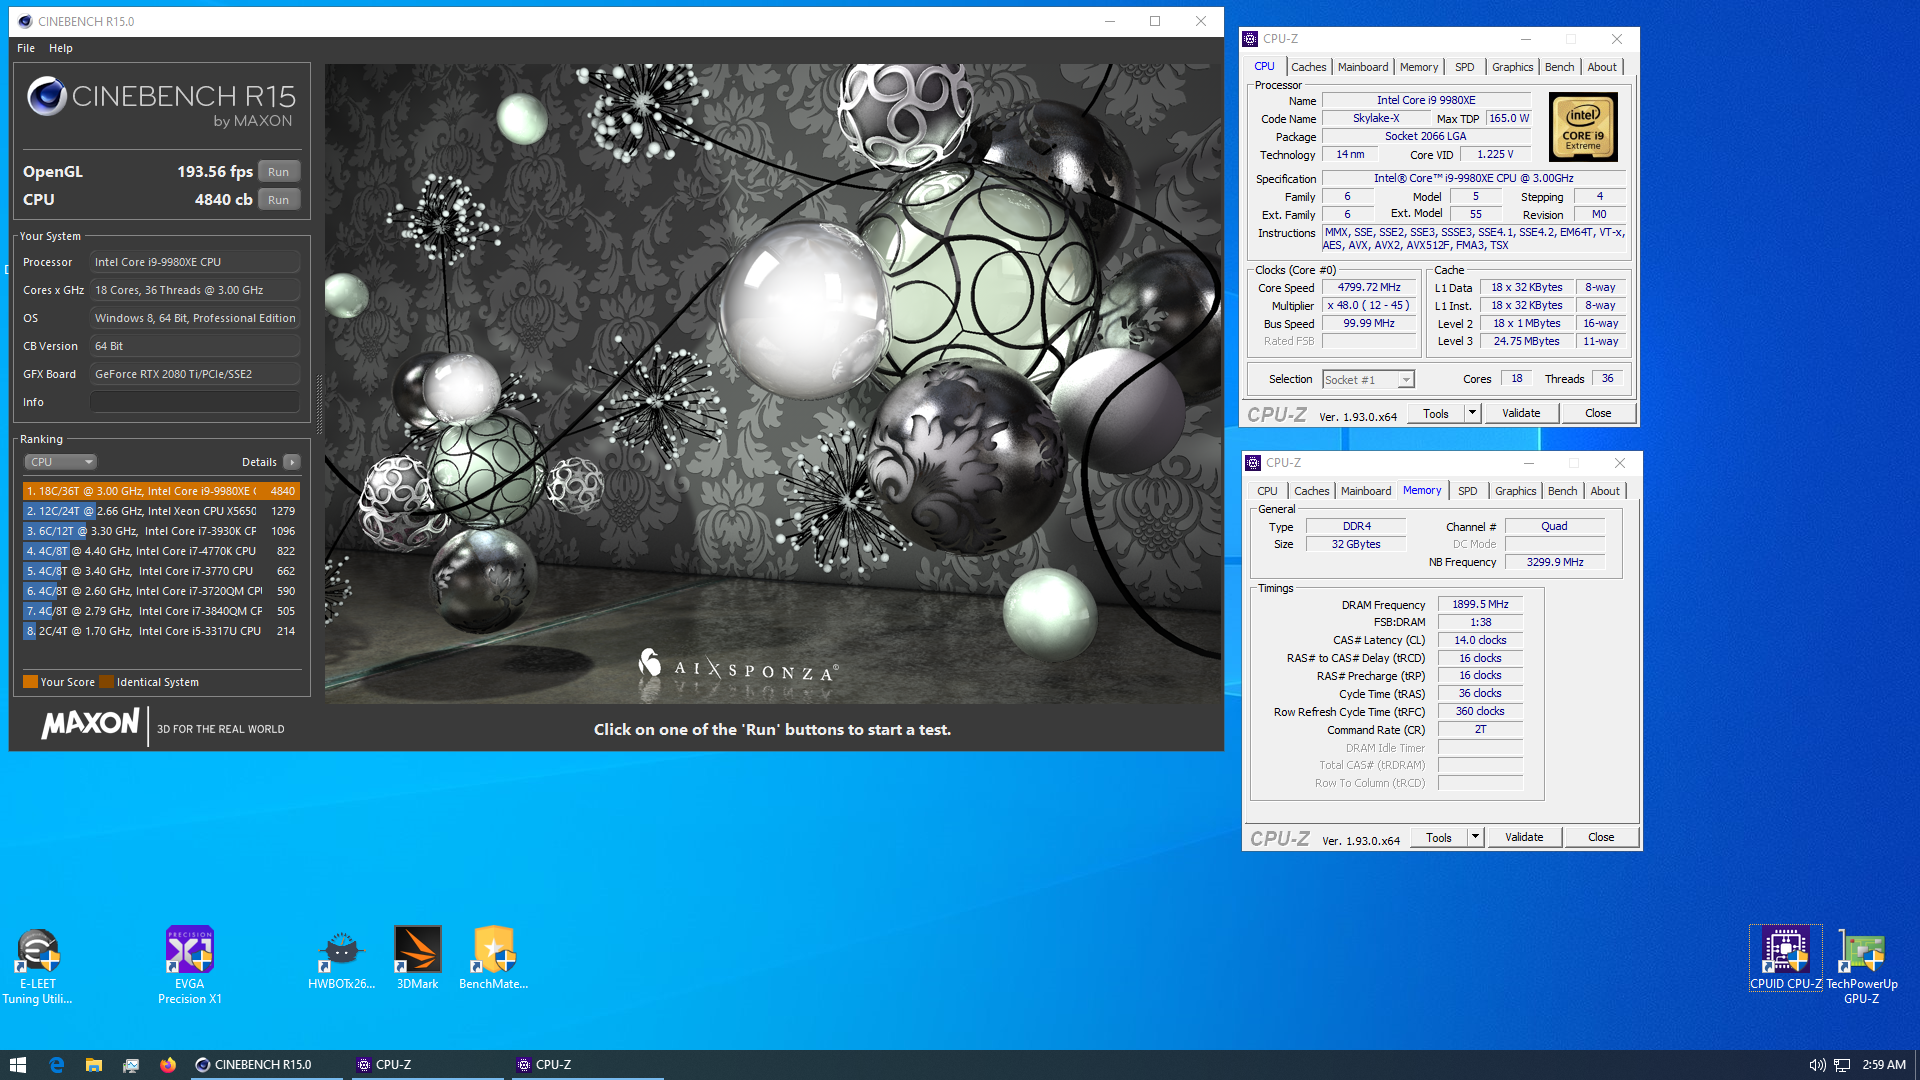The image size is (1920, 1080).
Task: Click the Identical System legend swatch
Action: [106, 682]
